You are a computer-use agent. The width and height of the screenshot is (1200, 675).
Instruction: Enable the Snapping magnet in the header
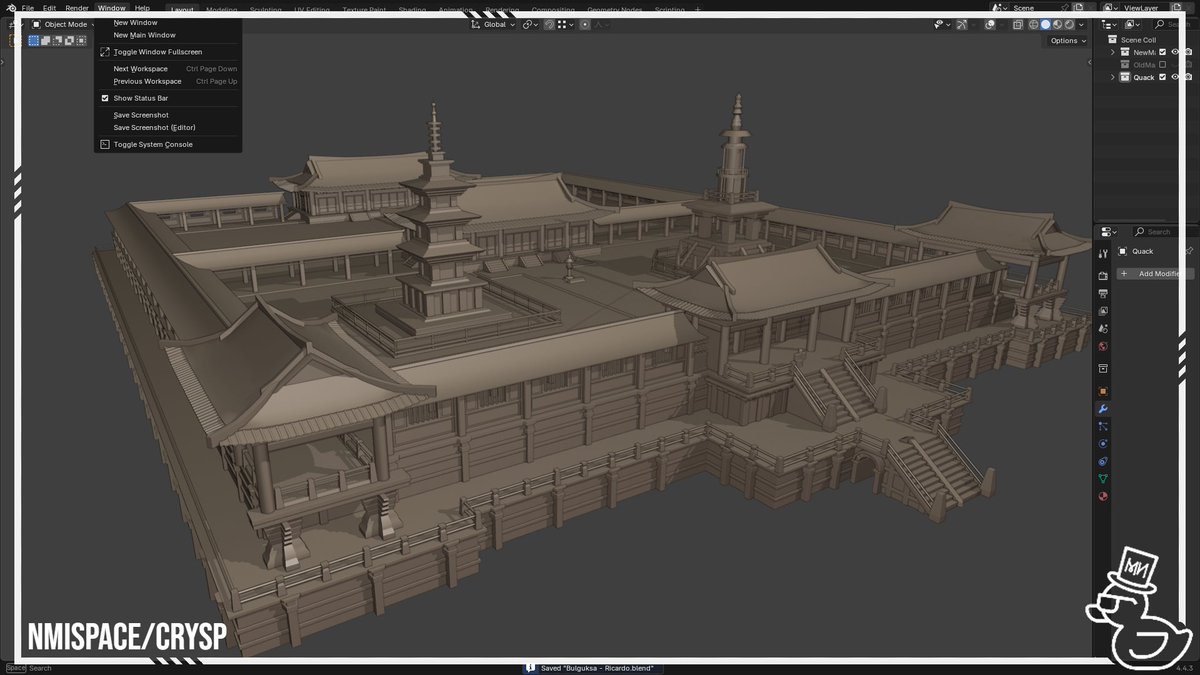[548, 25]
